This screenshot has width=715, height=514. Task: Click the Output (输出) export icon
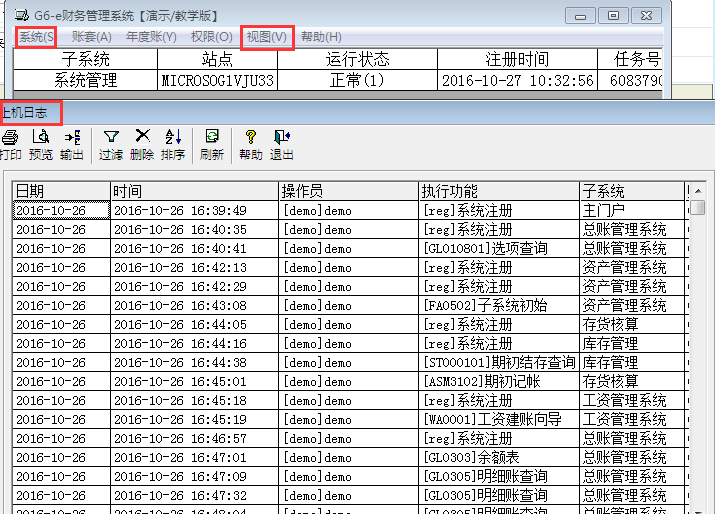click(x=72, y=145)
